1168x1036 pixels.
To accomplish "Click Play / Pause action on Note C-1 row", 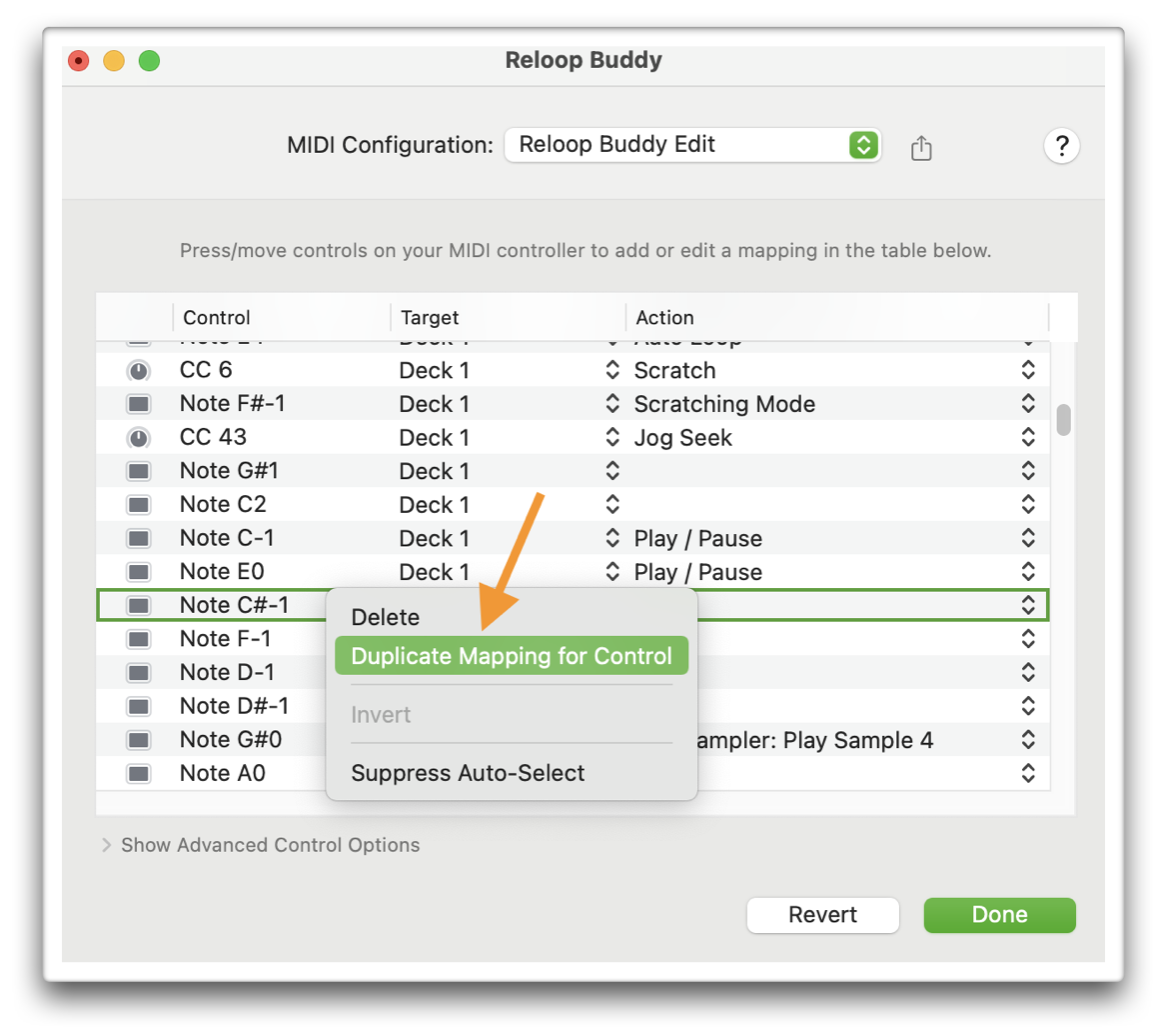I will pos(698,538).
